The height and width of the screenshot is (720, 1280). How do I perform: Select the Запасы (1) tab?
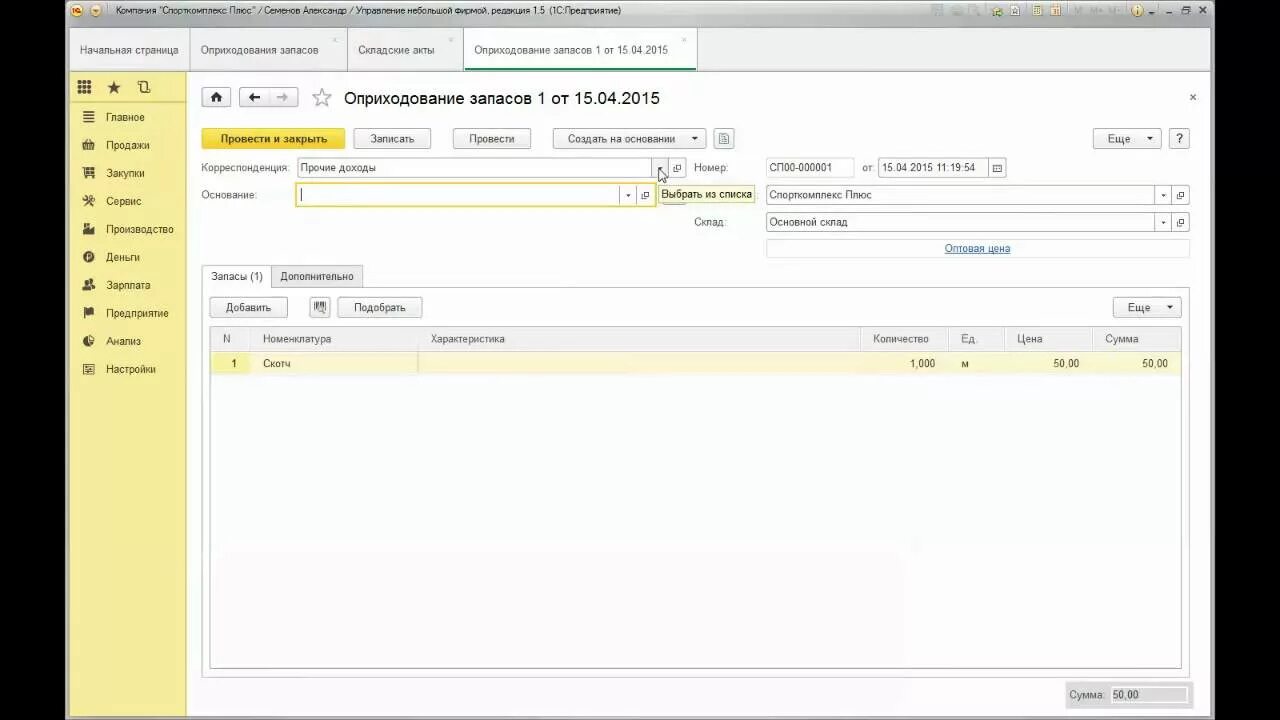point(237,276)
